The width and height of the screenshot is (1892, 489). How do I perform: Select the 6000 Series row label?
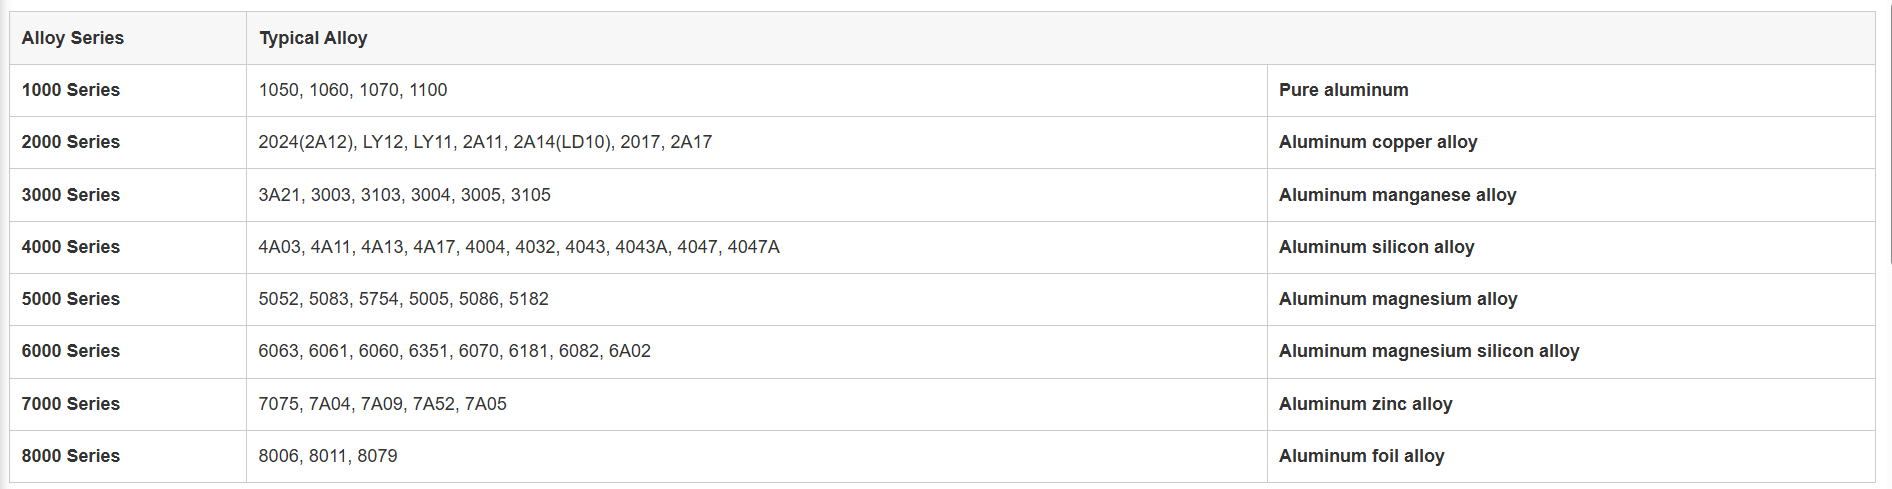(128, 351)
